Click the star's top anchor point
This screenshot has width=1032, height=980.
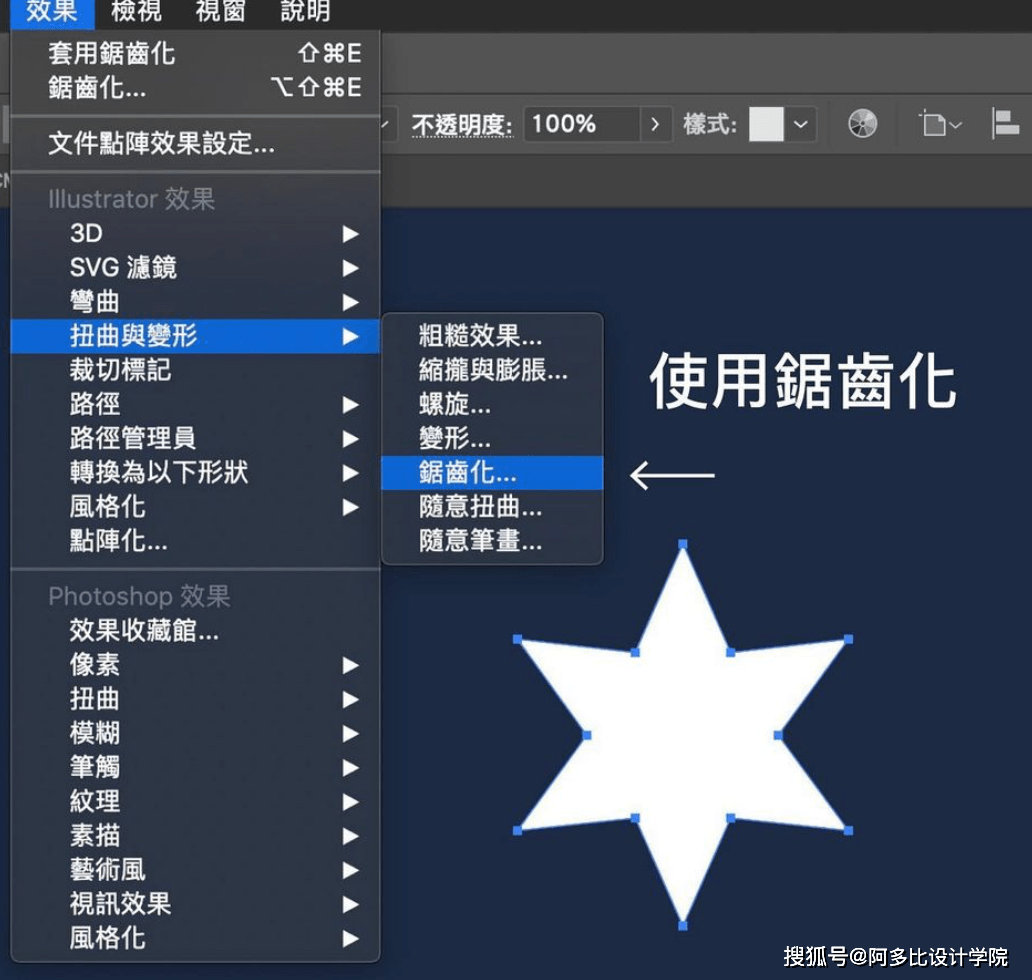[x=683, y=544]
